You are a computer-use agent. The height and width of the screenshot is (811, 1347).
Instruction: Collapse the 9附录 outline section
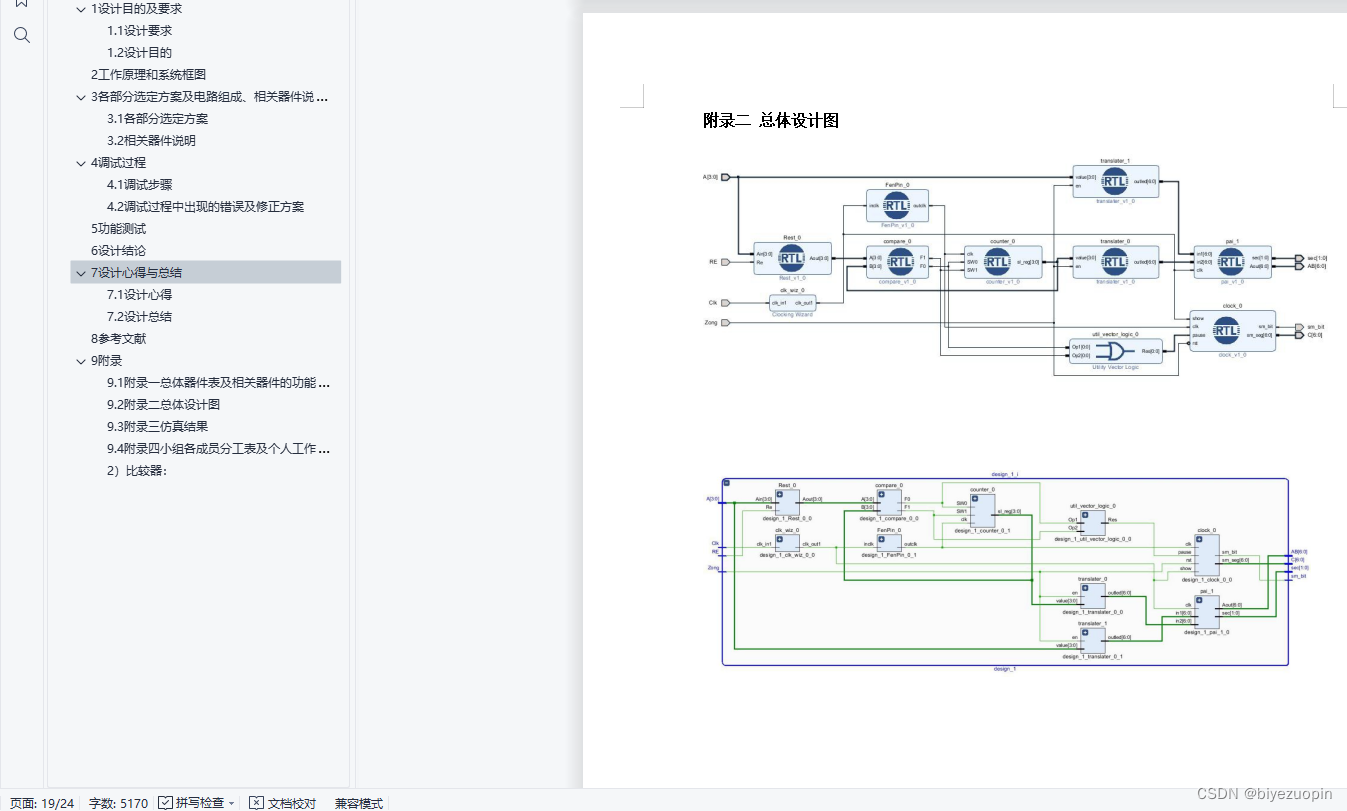click(x=80, y=361)
